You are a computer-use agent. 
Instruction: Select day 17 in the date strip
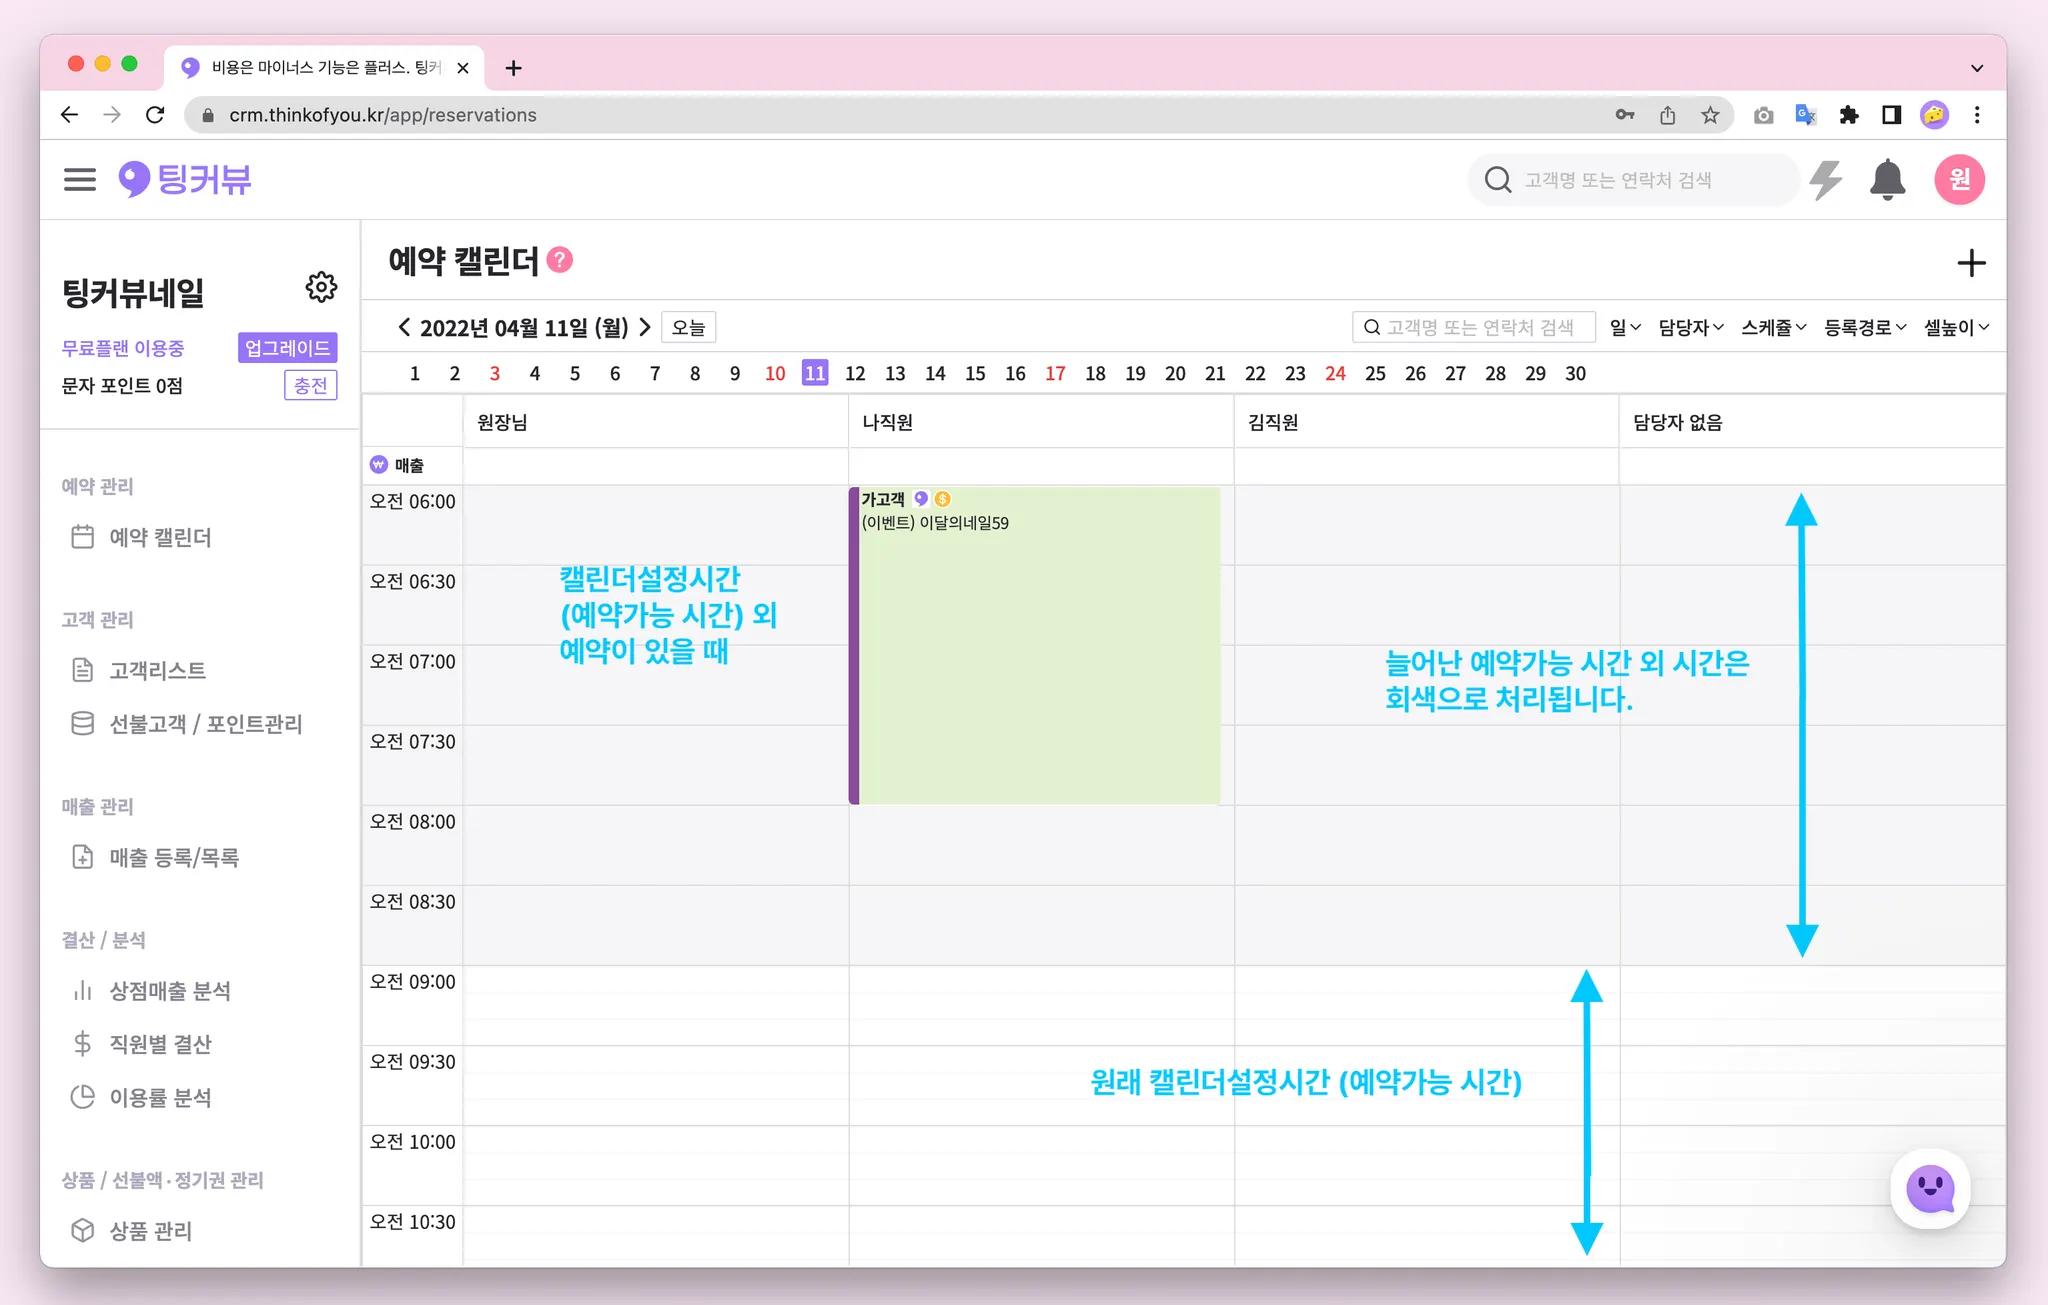pyautogui.click(x=1055, y=374)
